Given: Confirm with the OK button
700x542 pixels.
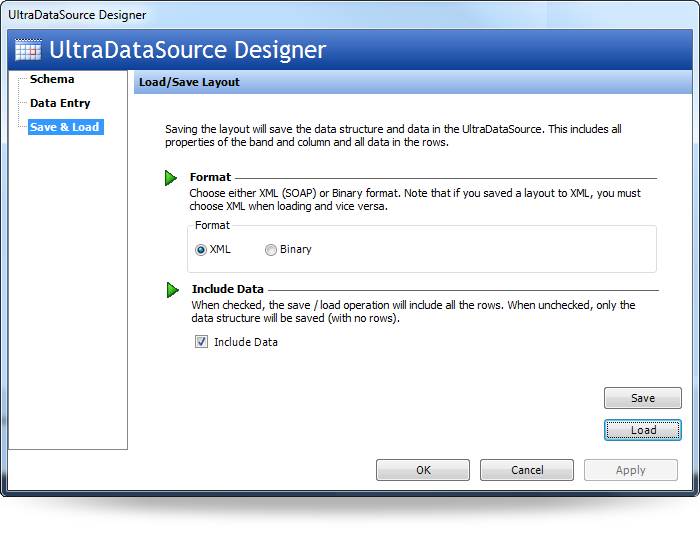Looking at the screenshot, I should [x=423, y=470].
